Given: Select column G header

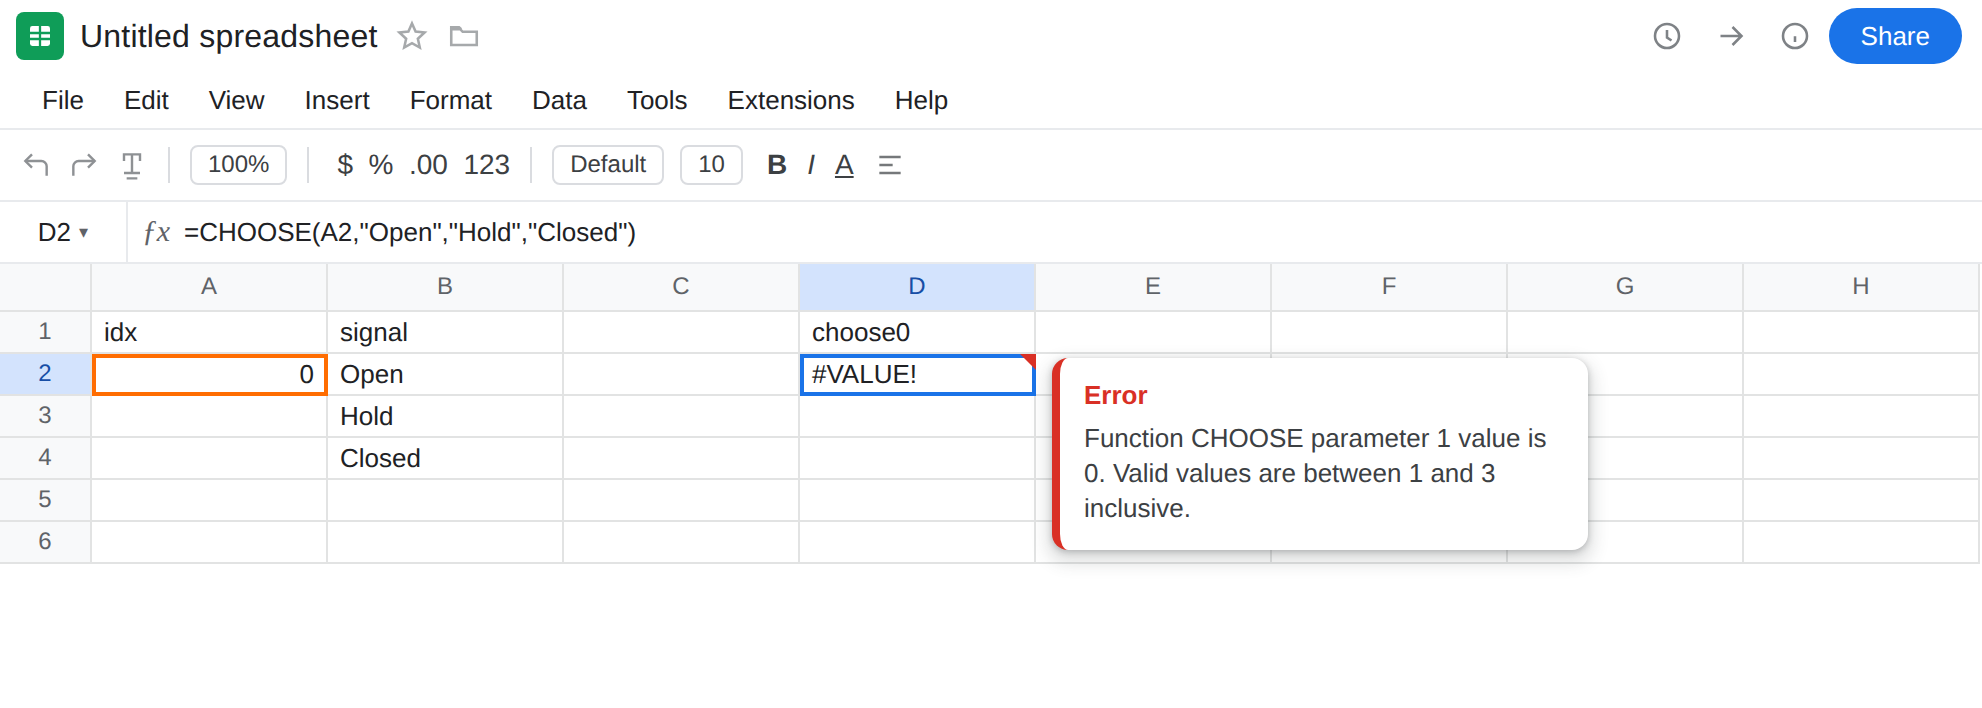Looking at the screenshot, I should pos(1625,286).
